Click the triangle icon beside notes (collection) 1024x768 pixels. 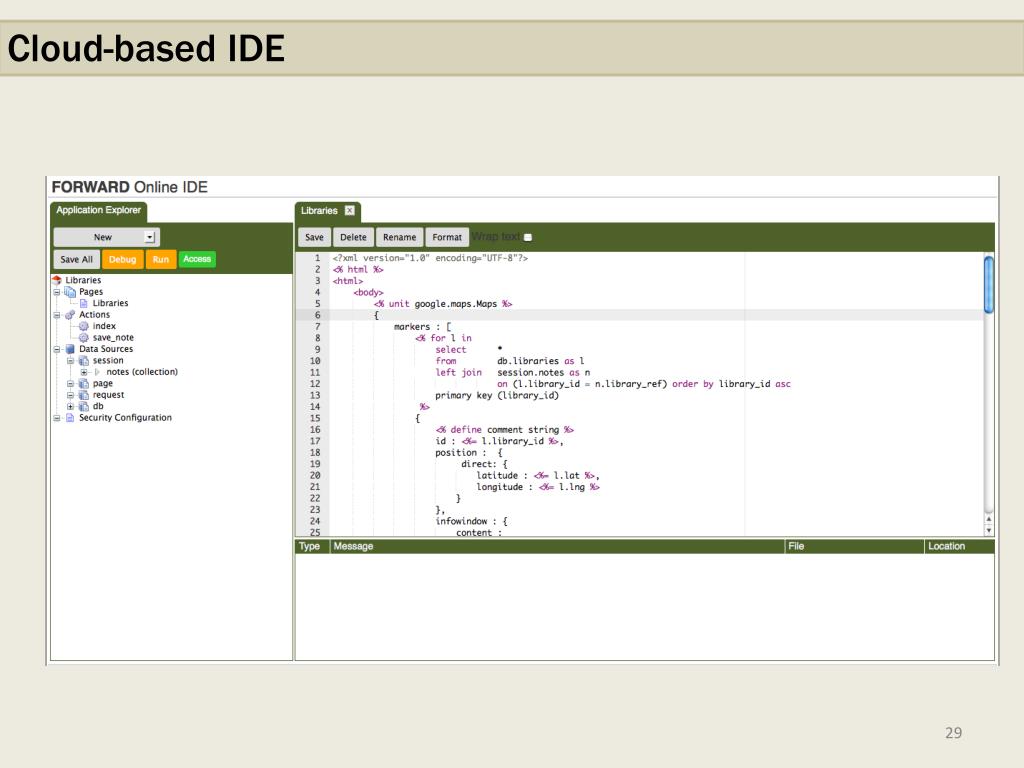click(97, 372)
